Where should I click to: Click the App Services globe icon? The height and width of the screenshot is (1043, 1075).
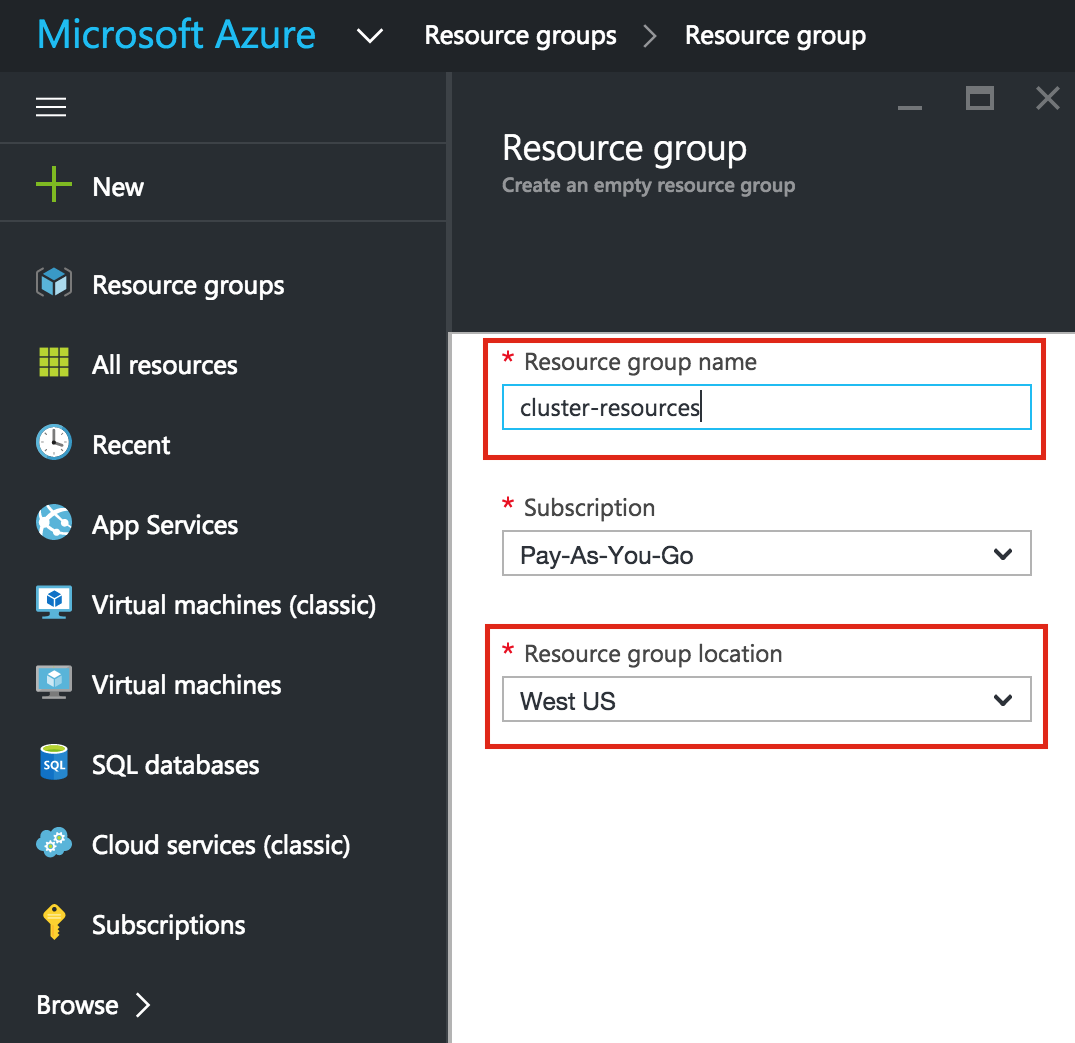[x=53, y=523]
